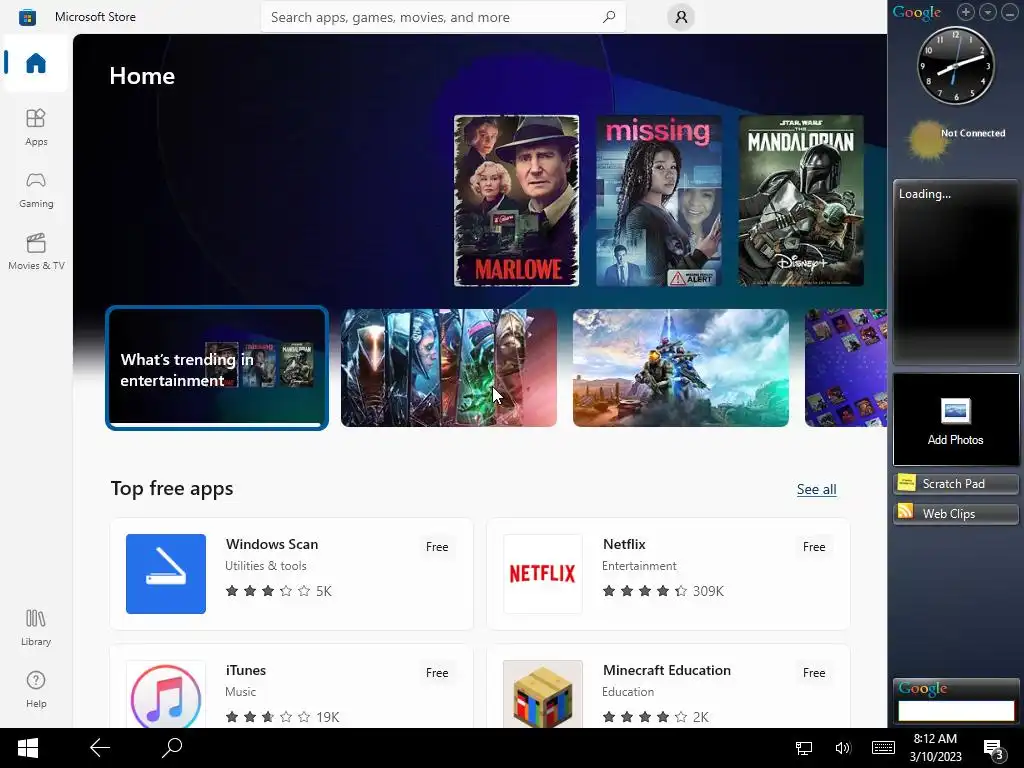Go to the Gaming section
The height and width of the screenshot is (768, 1024).
click(x=36, y=189)
